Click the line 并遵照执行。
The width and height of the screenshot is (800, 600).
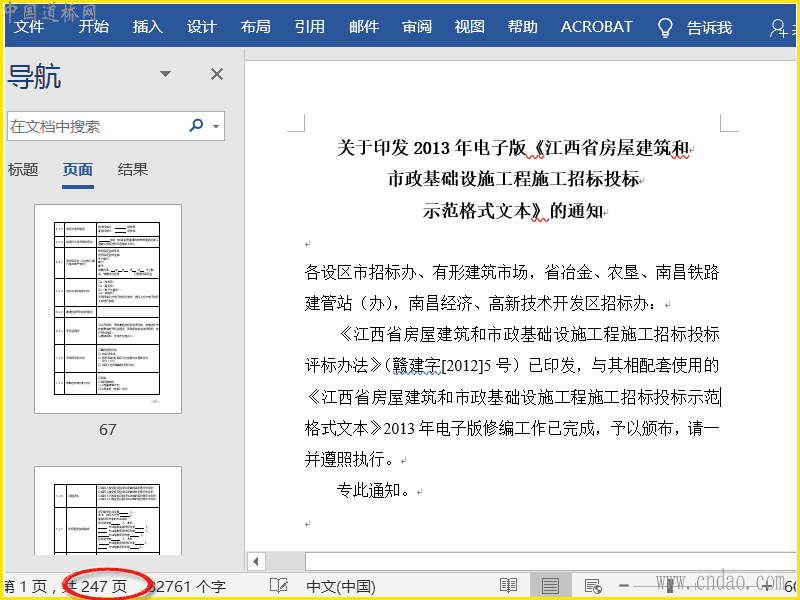click(349, 459)
